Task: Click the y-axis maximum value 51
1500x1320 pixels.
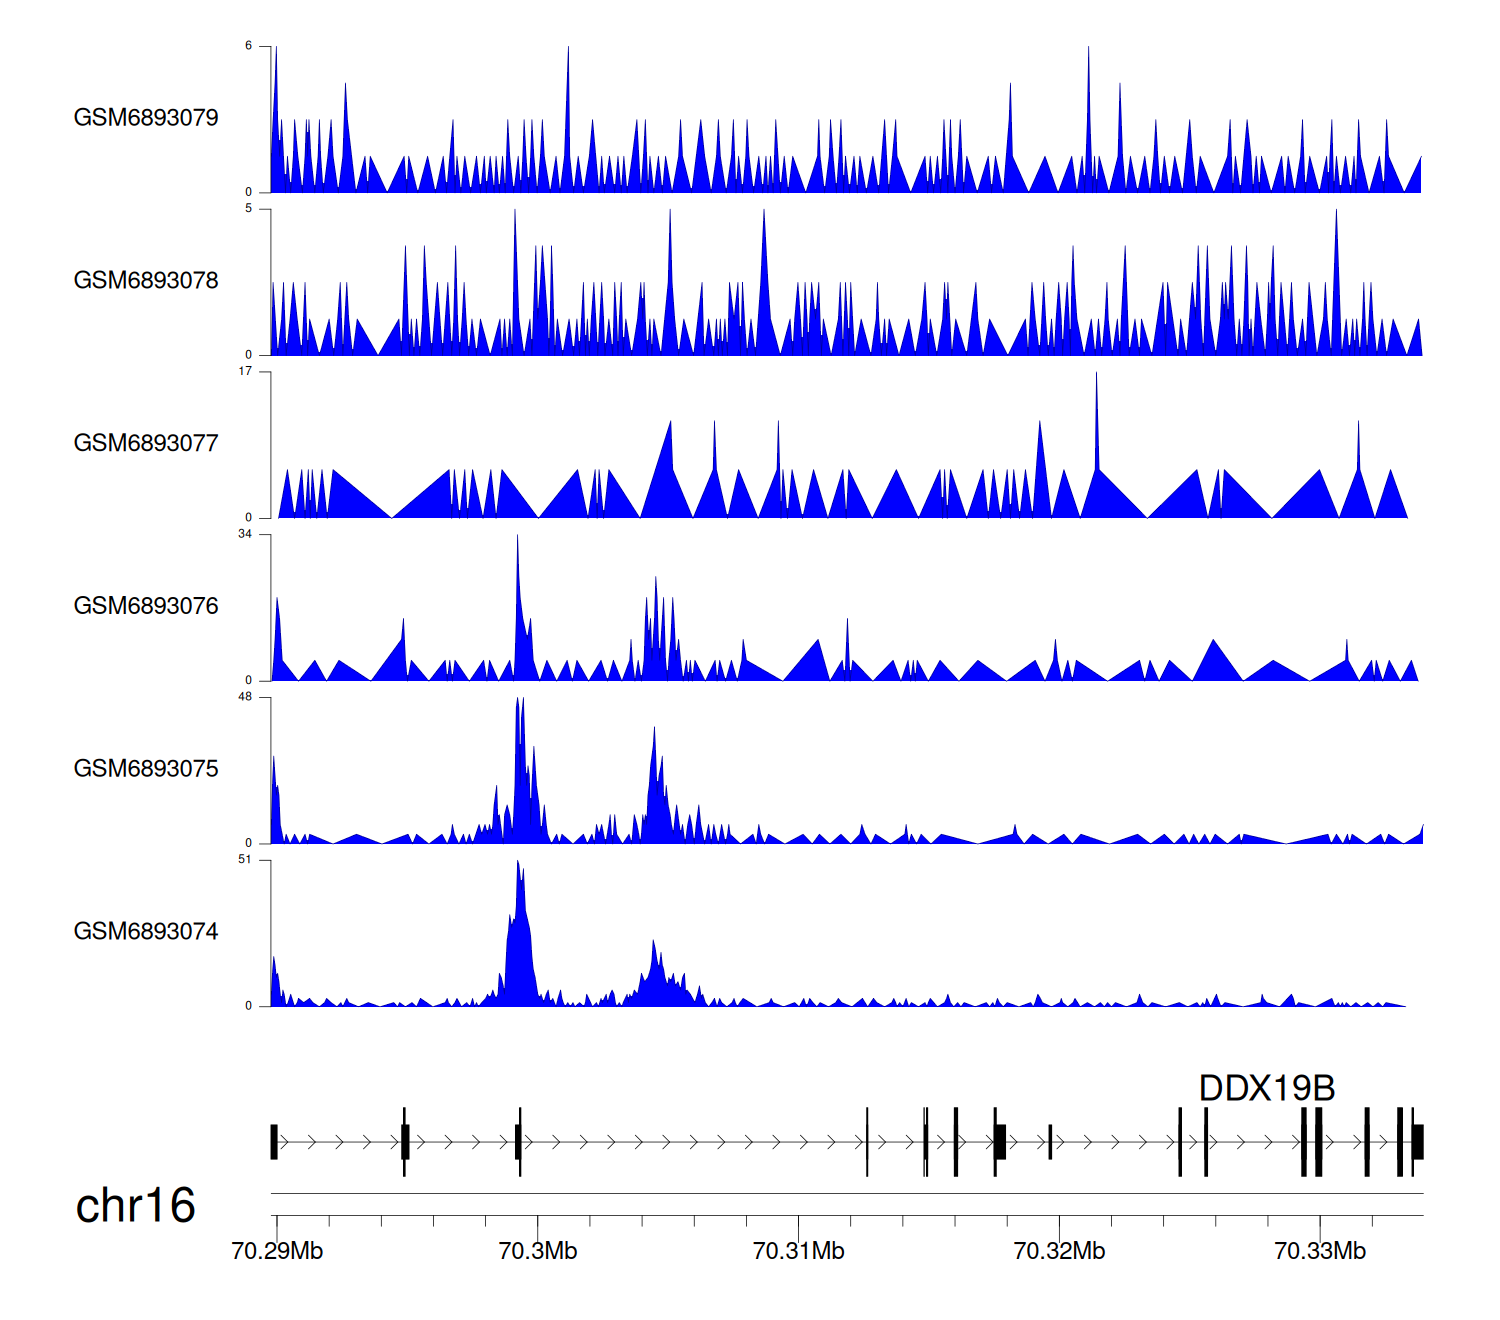Action: [x=245, y=860]
